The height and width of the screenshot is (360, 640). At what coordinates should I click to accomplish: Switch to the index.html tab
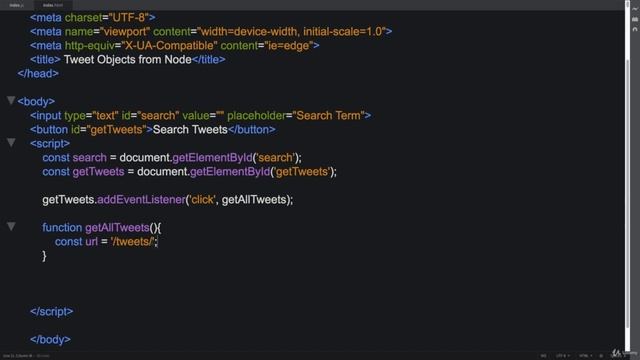53,5
